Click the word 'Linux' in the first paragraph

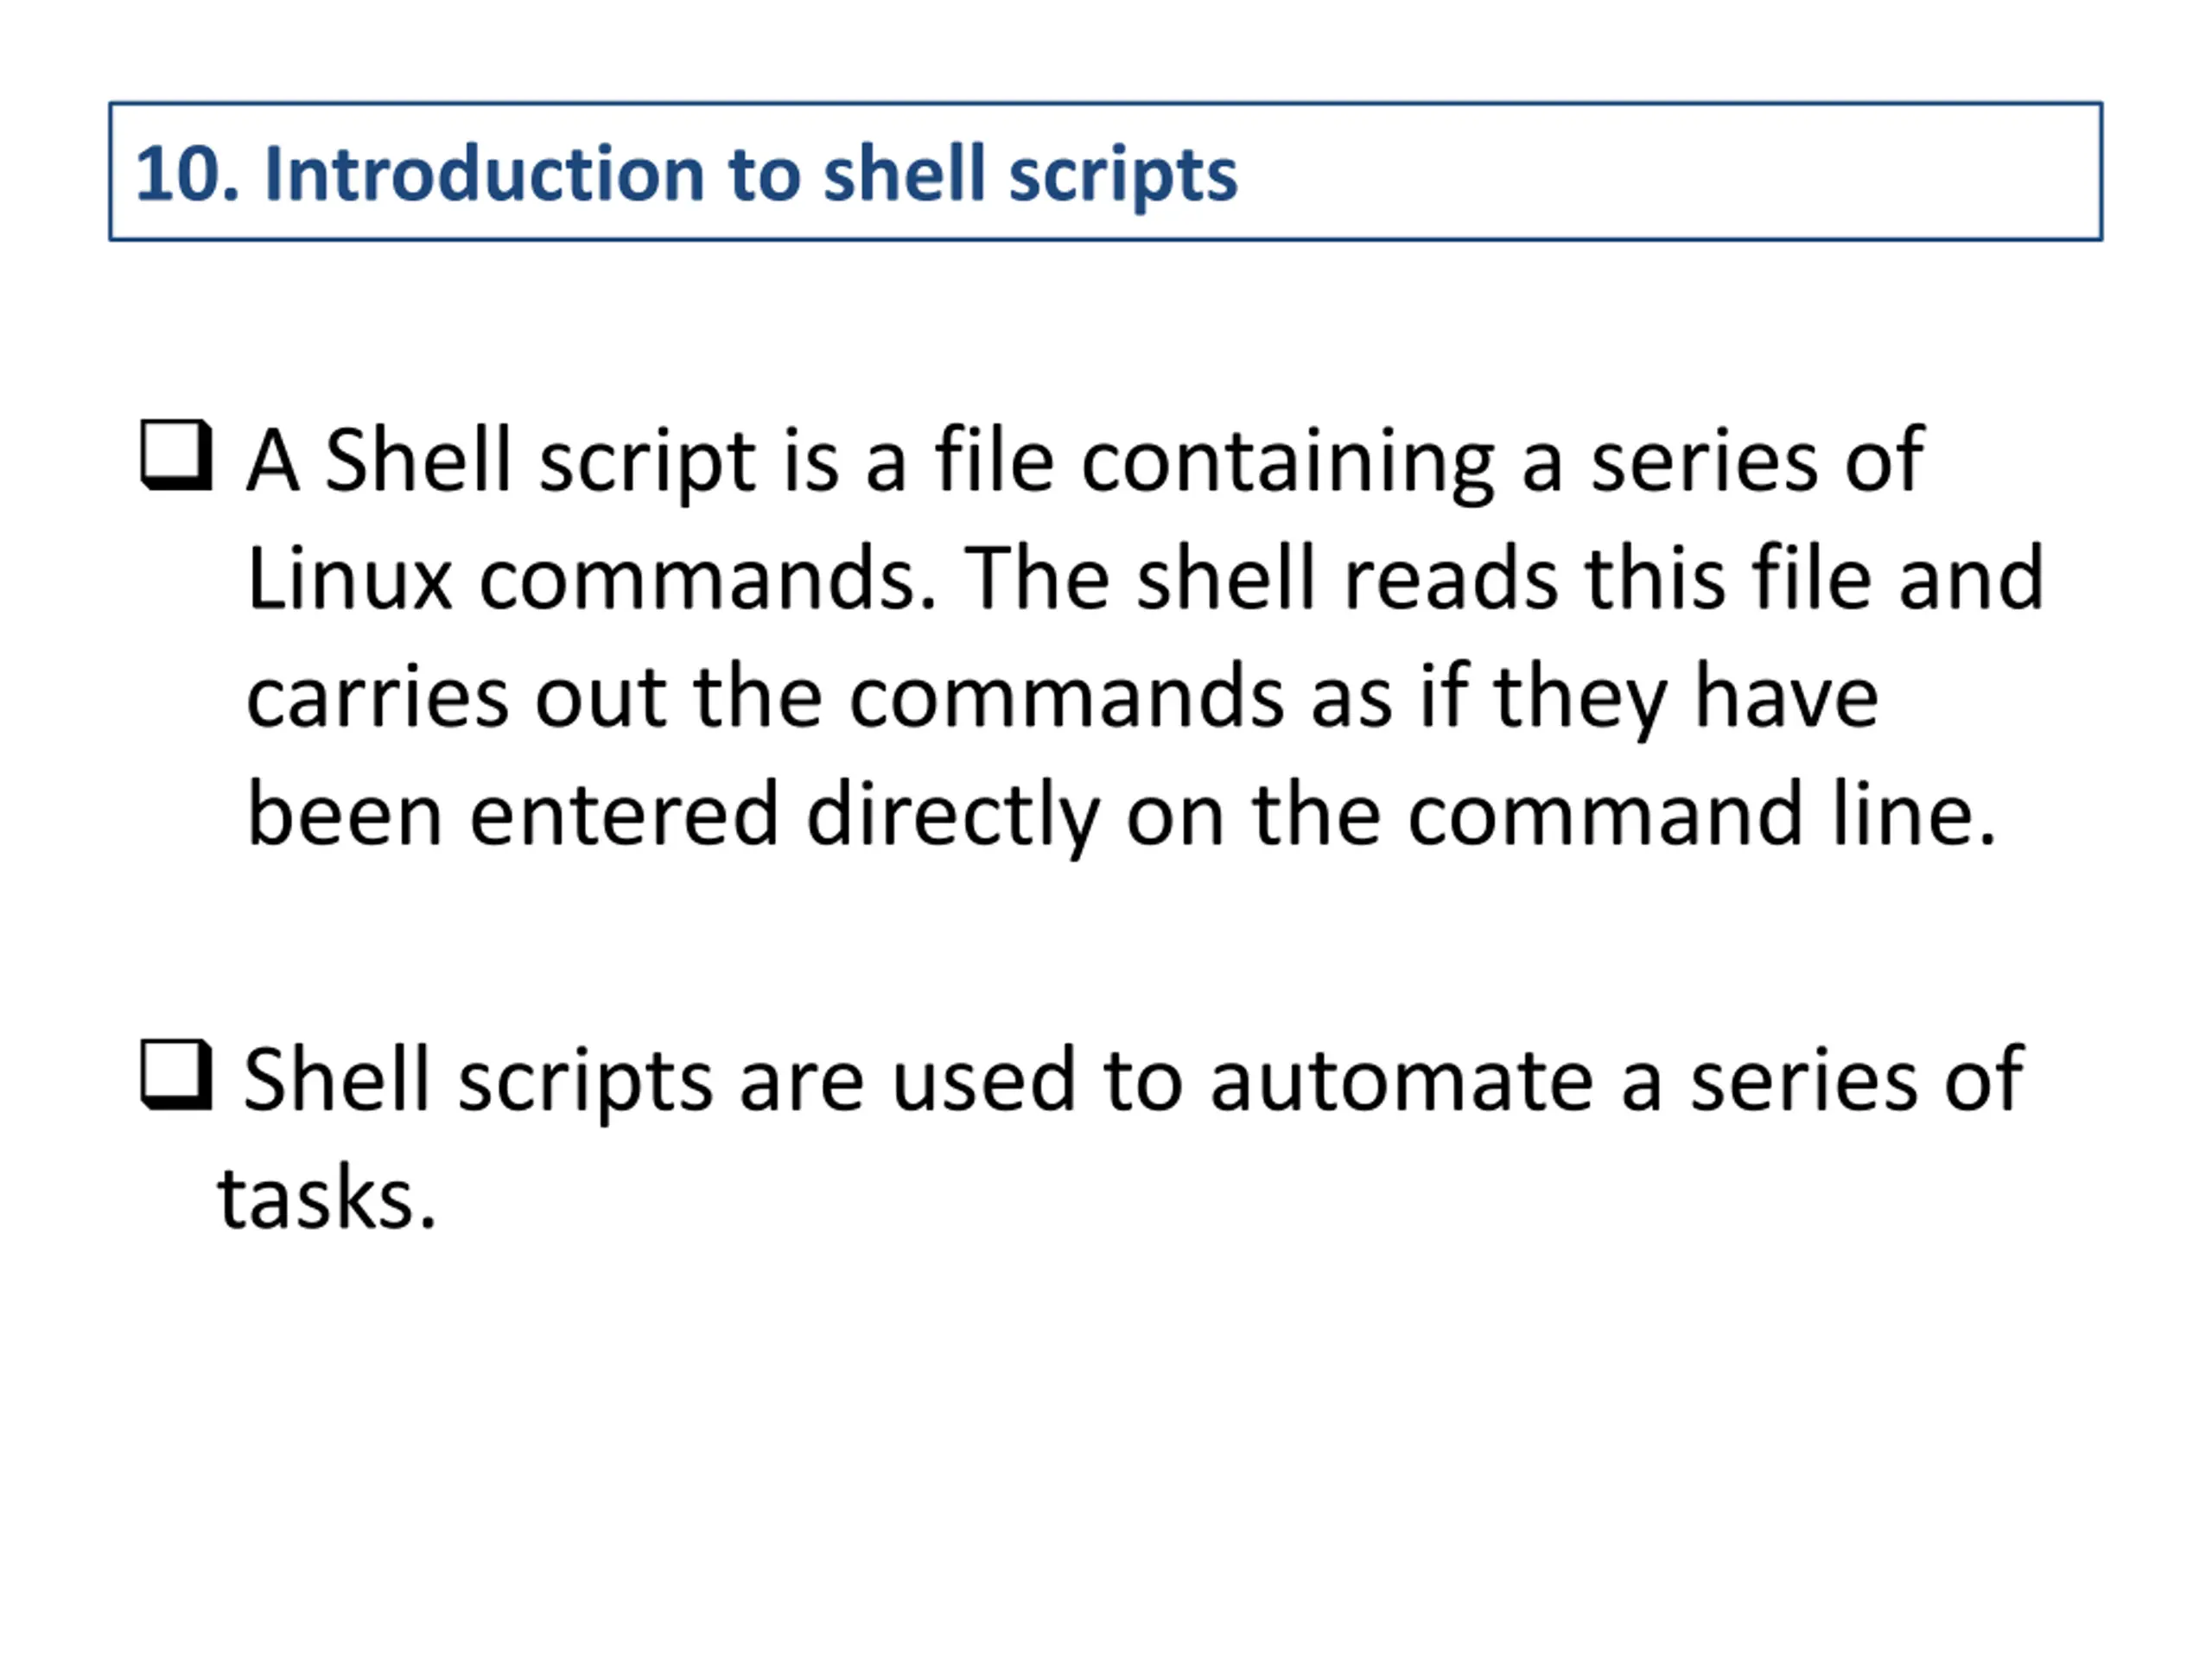coord(349,578)
